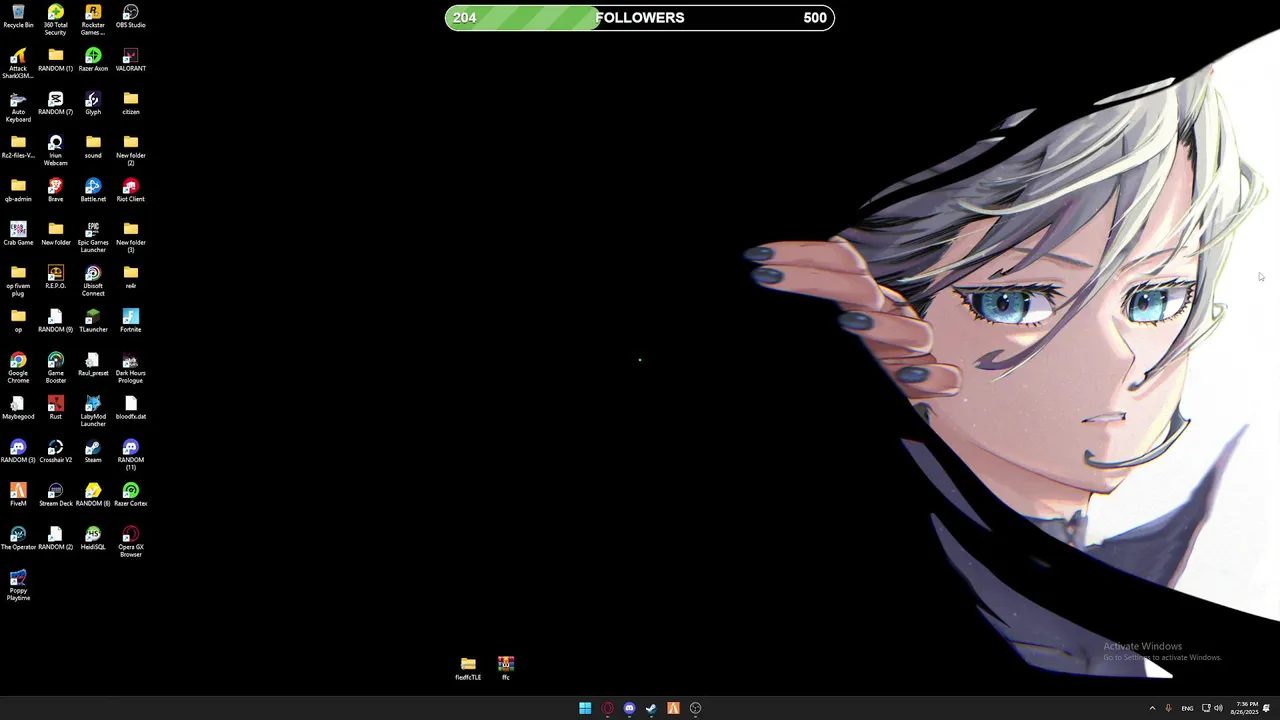Select the folder named op

pyautogui.click(x=18, y=321)
